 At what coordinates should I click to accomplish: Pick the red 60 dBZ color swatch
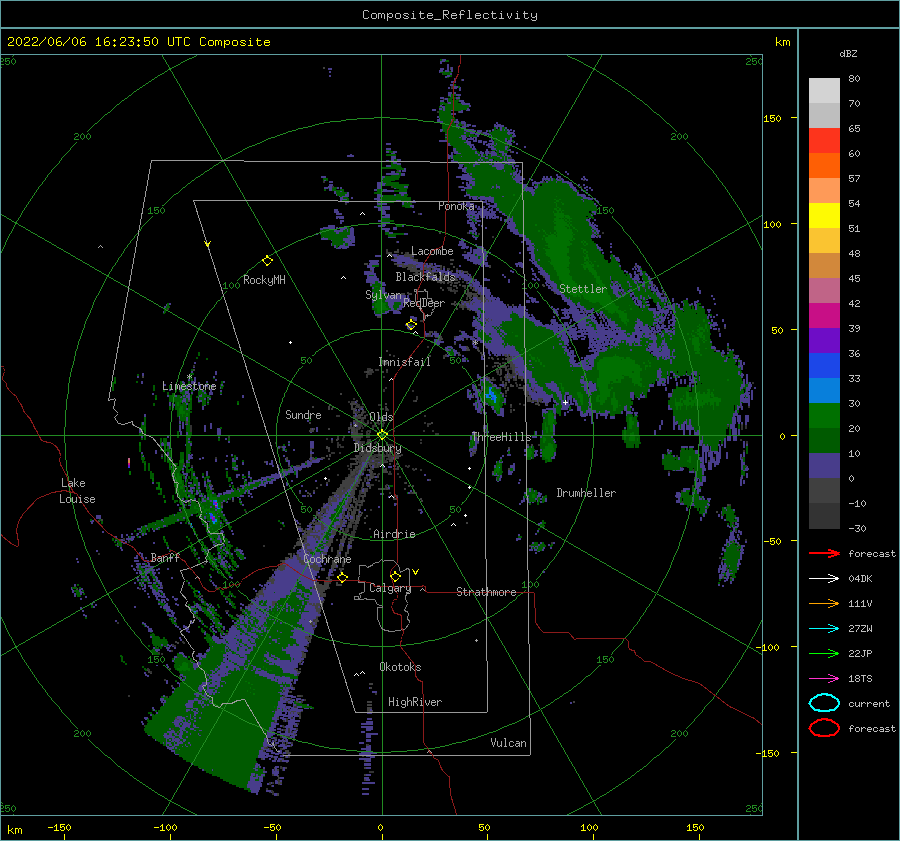(824, 141)
